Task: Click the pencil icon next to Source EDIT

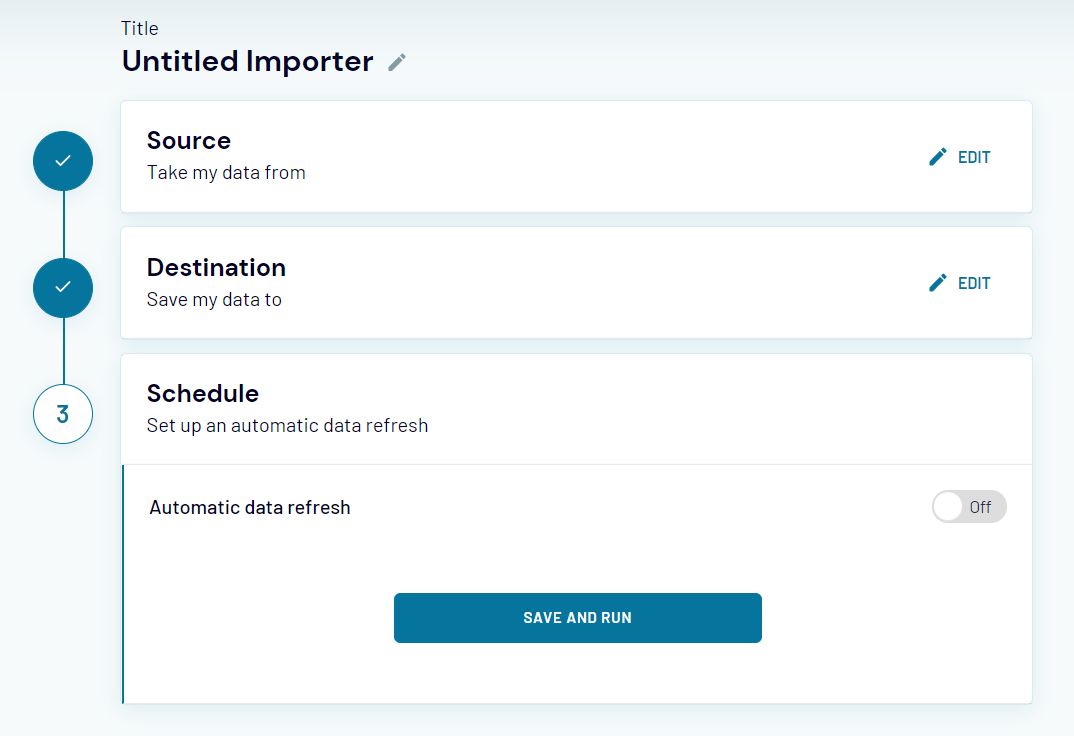Action: (937, 156)
